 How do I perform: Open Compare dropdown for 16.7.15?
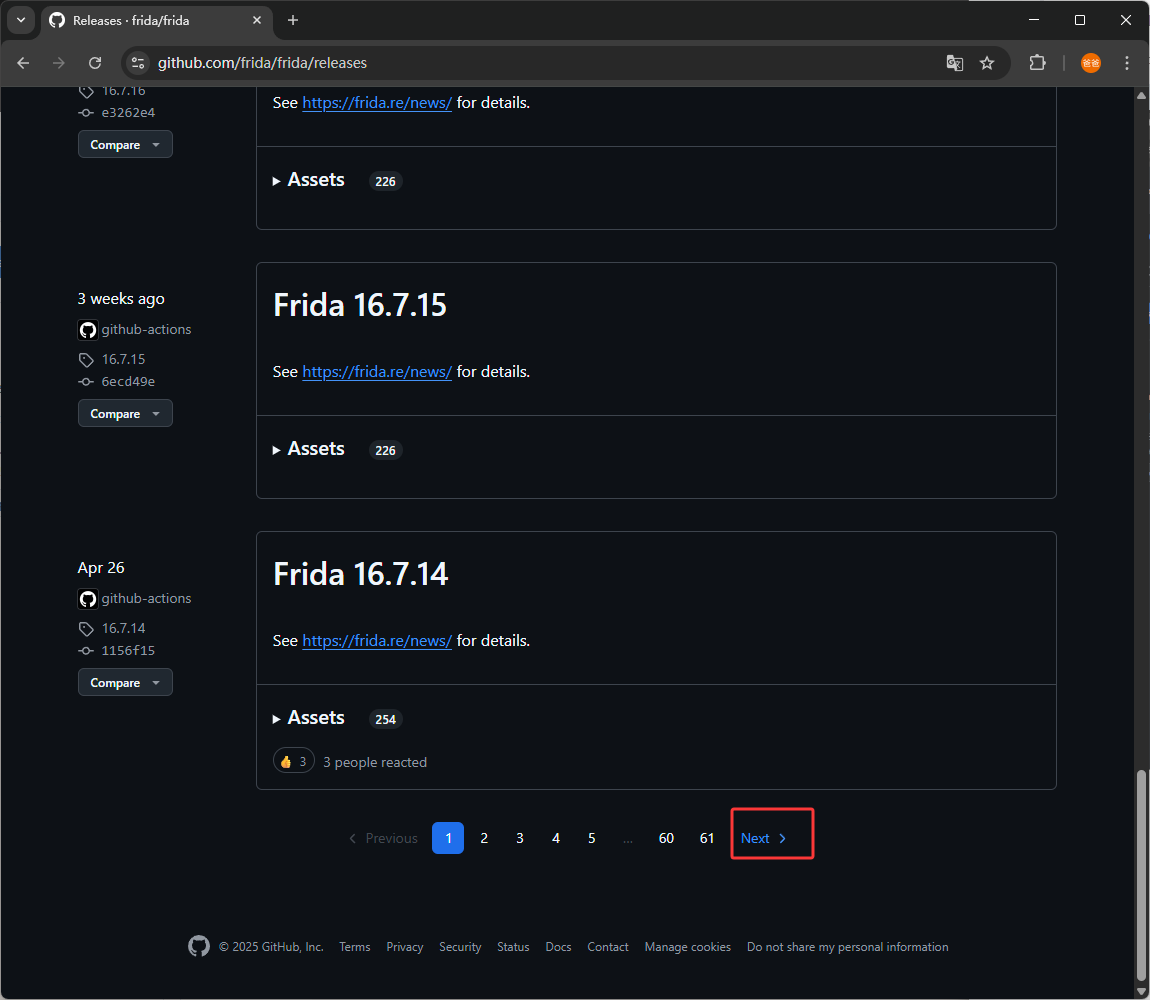(x=125, y=414)
